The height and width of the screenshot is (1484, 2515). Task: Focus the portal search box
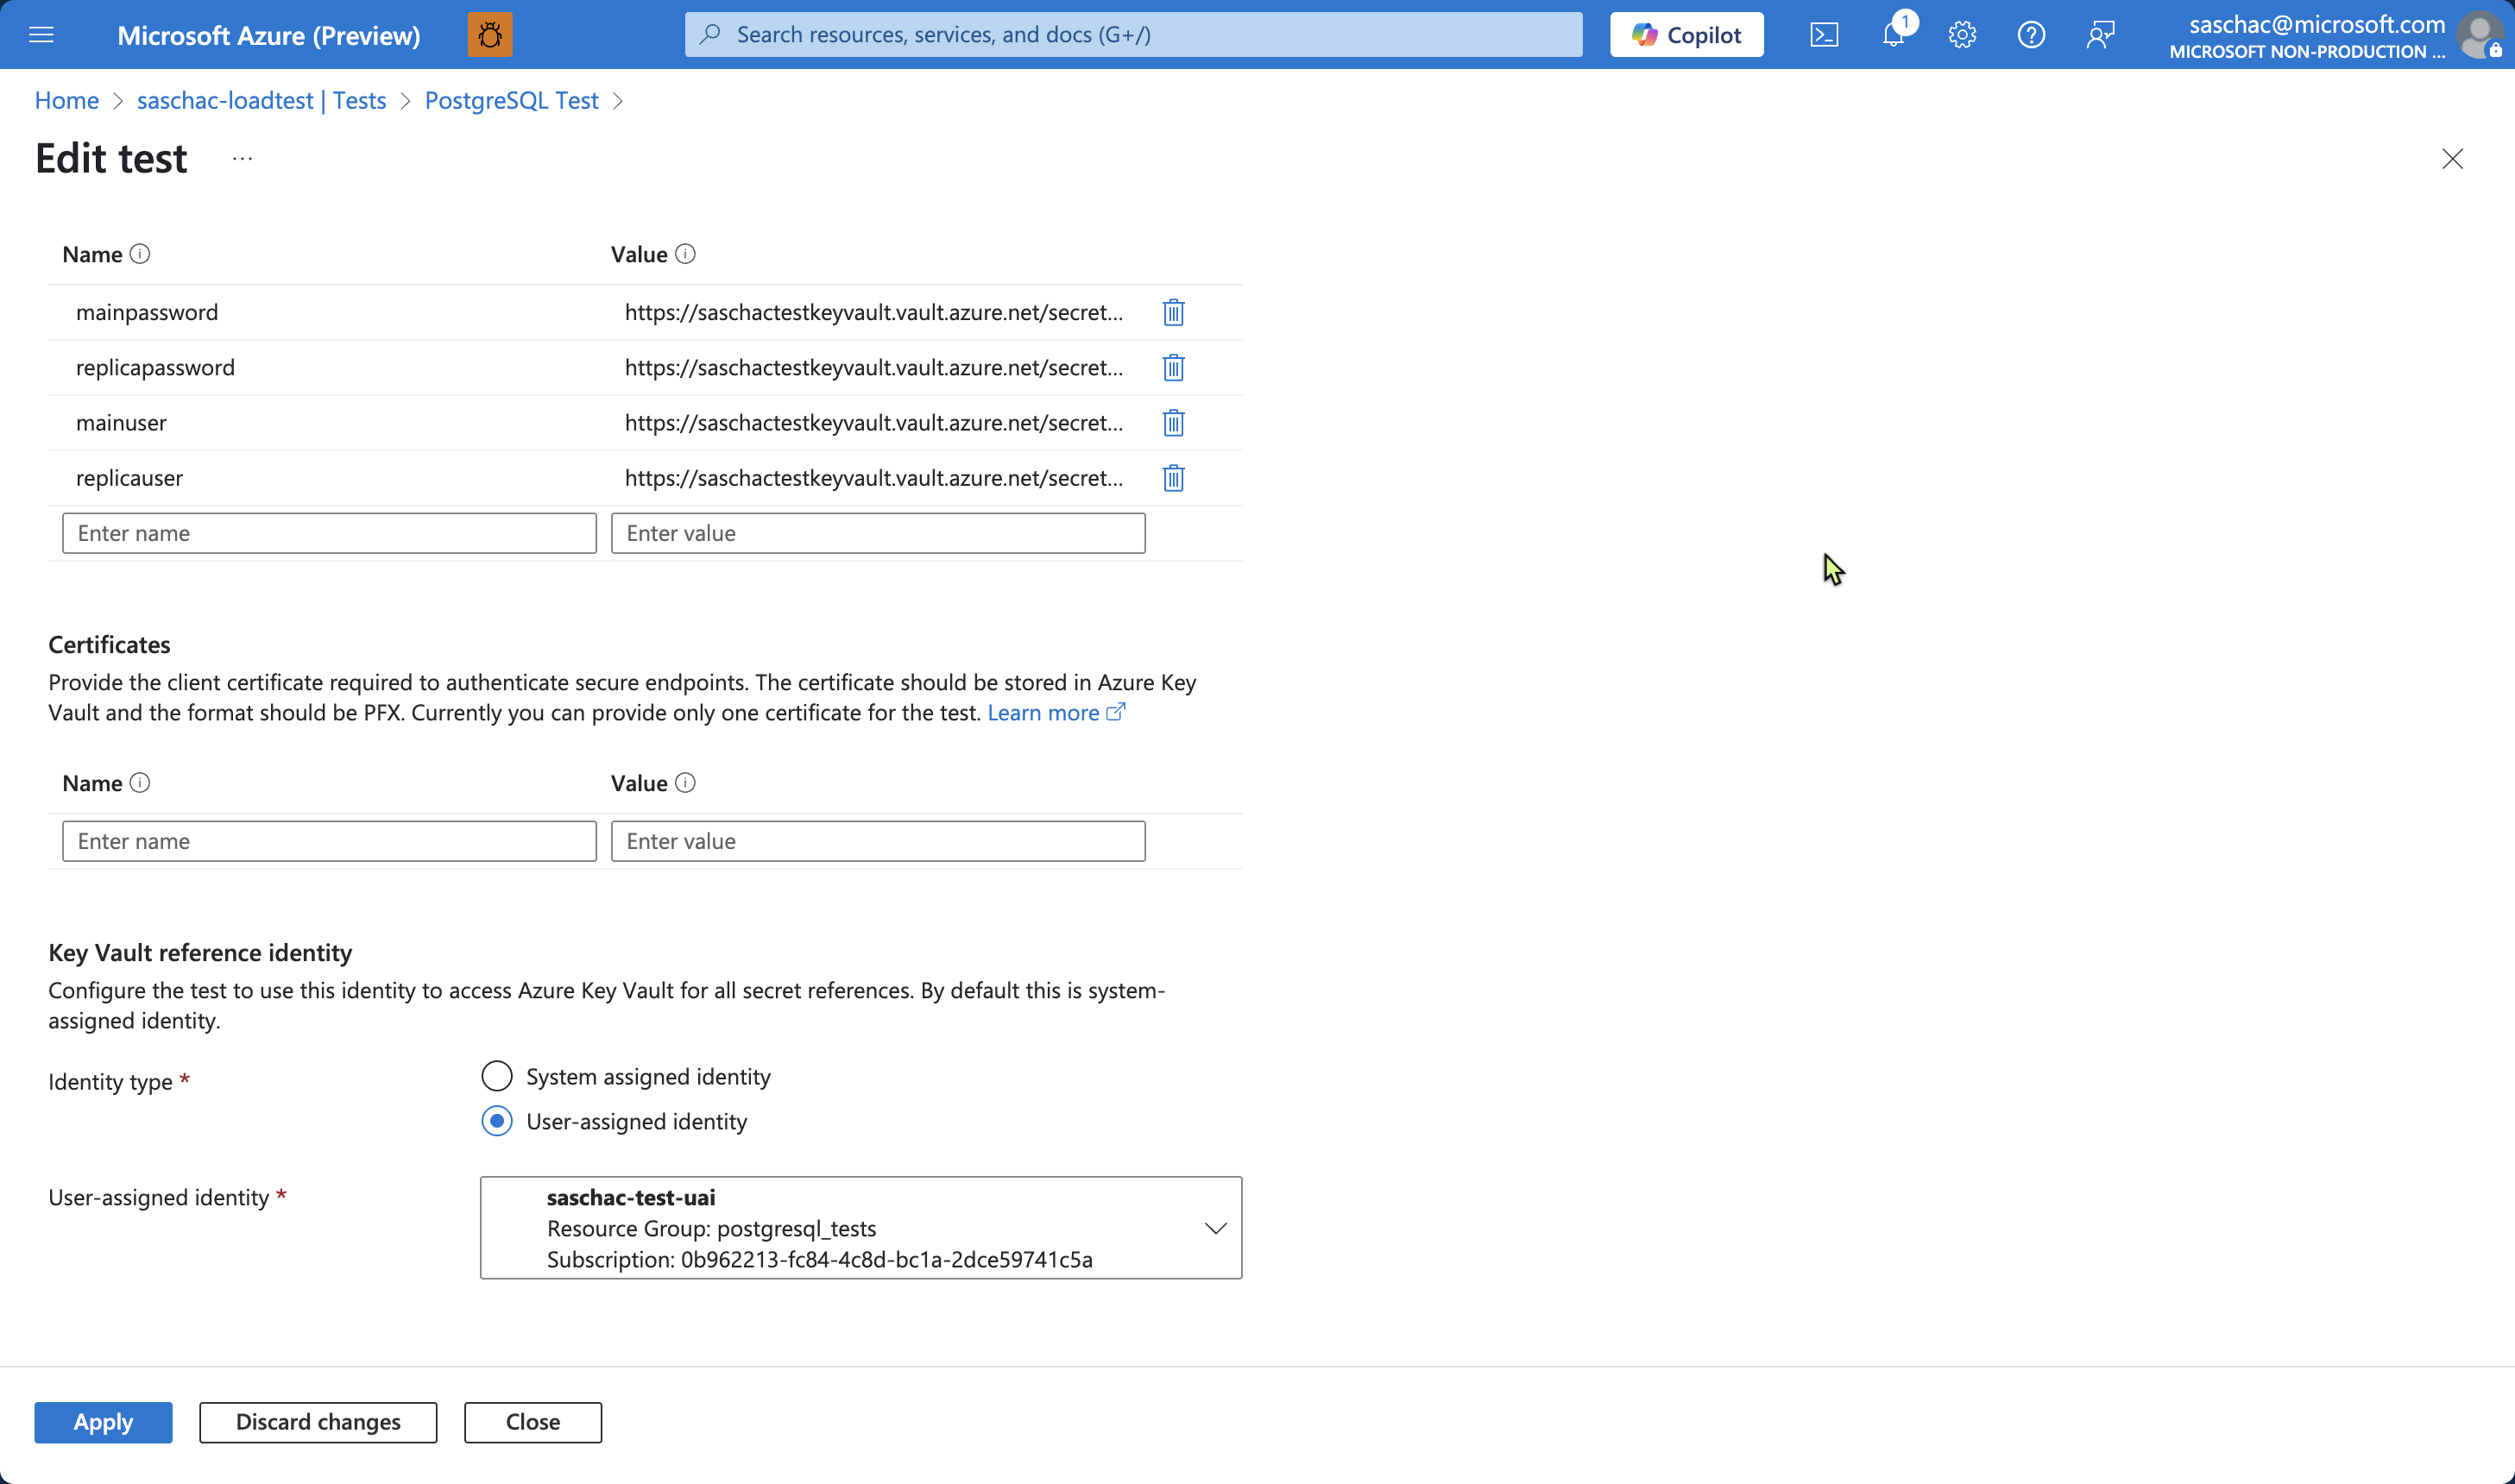click(1133, 35)
